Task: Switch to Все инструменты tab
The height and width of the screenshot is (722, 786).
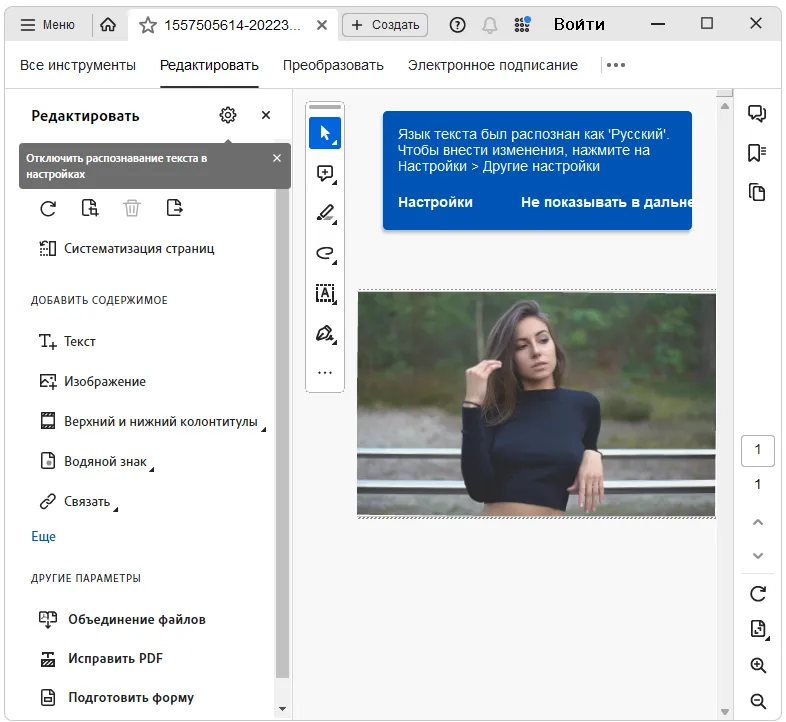Action: [x=78, y=65]
